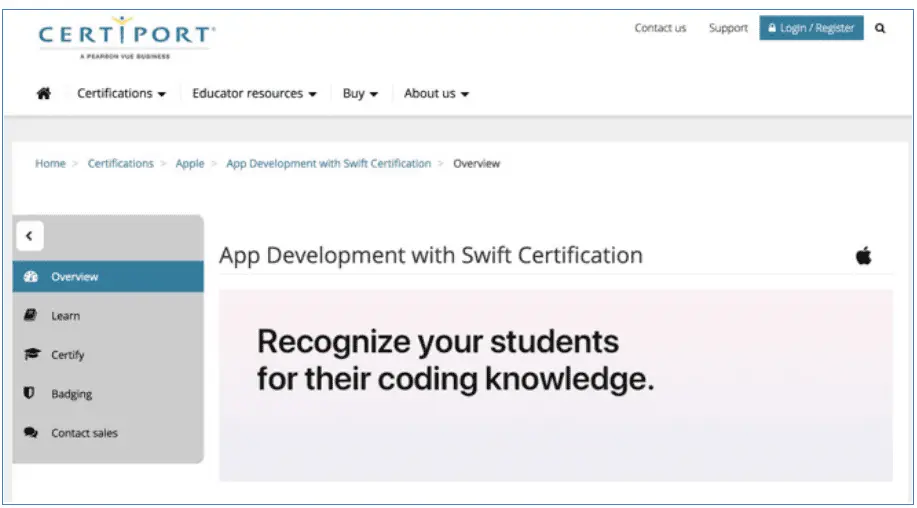The width and height of the screenshot is (917, 508).
Task: Expand the About us dropdown
Action: tap(436, 94)
